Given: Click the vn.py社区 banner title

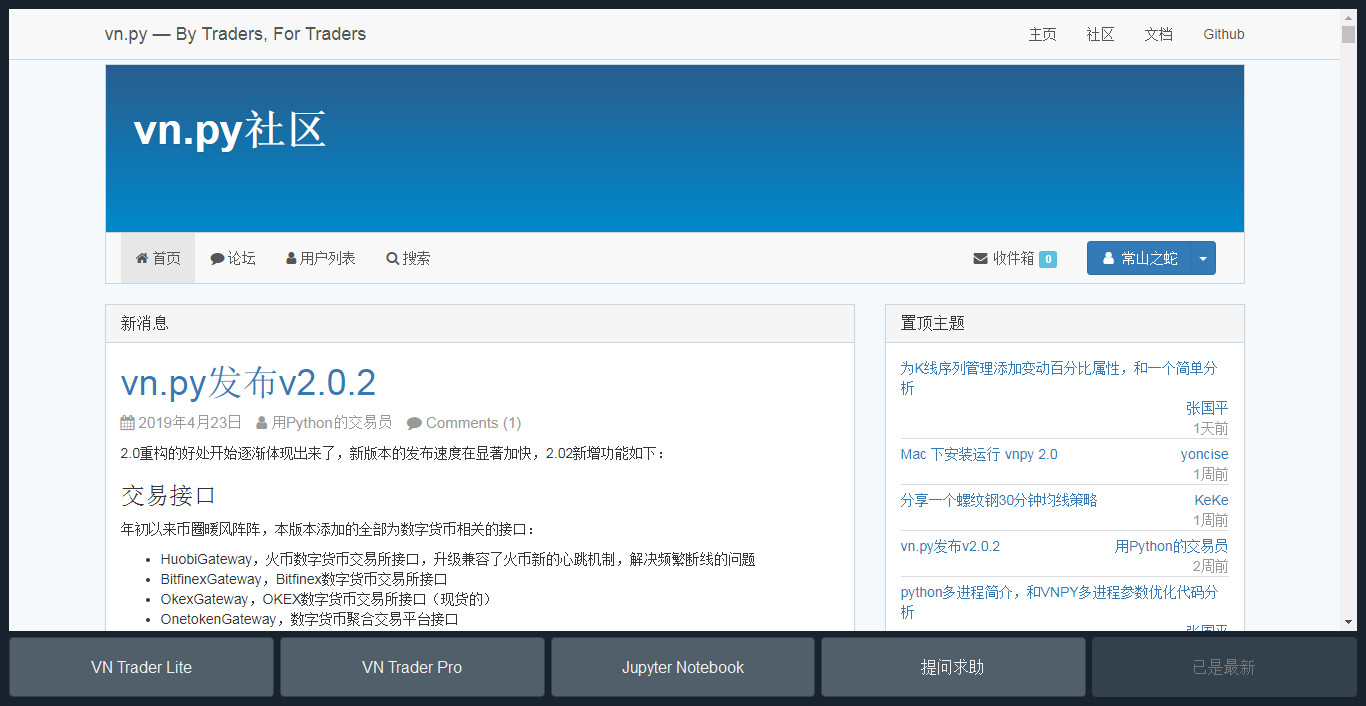Looking at the screenshot, I should [230, 131].
